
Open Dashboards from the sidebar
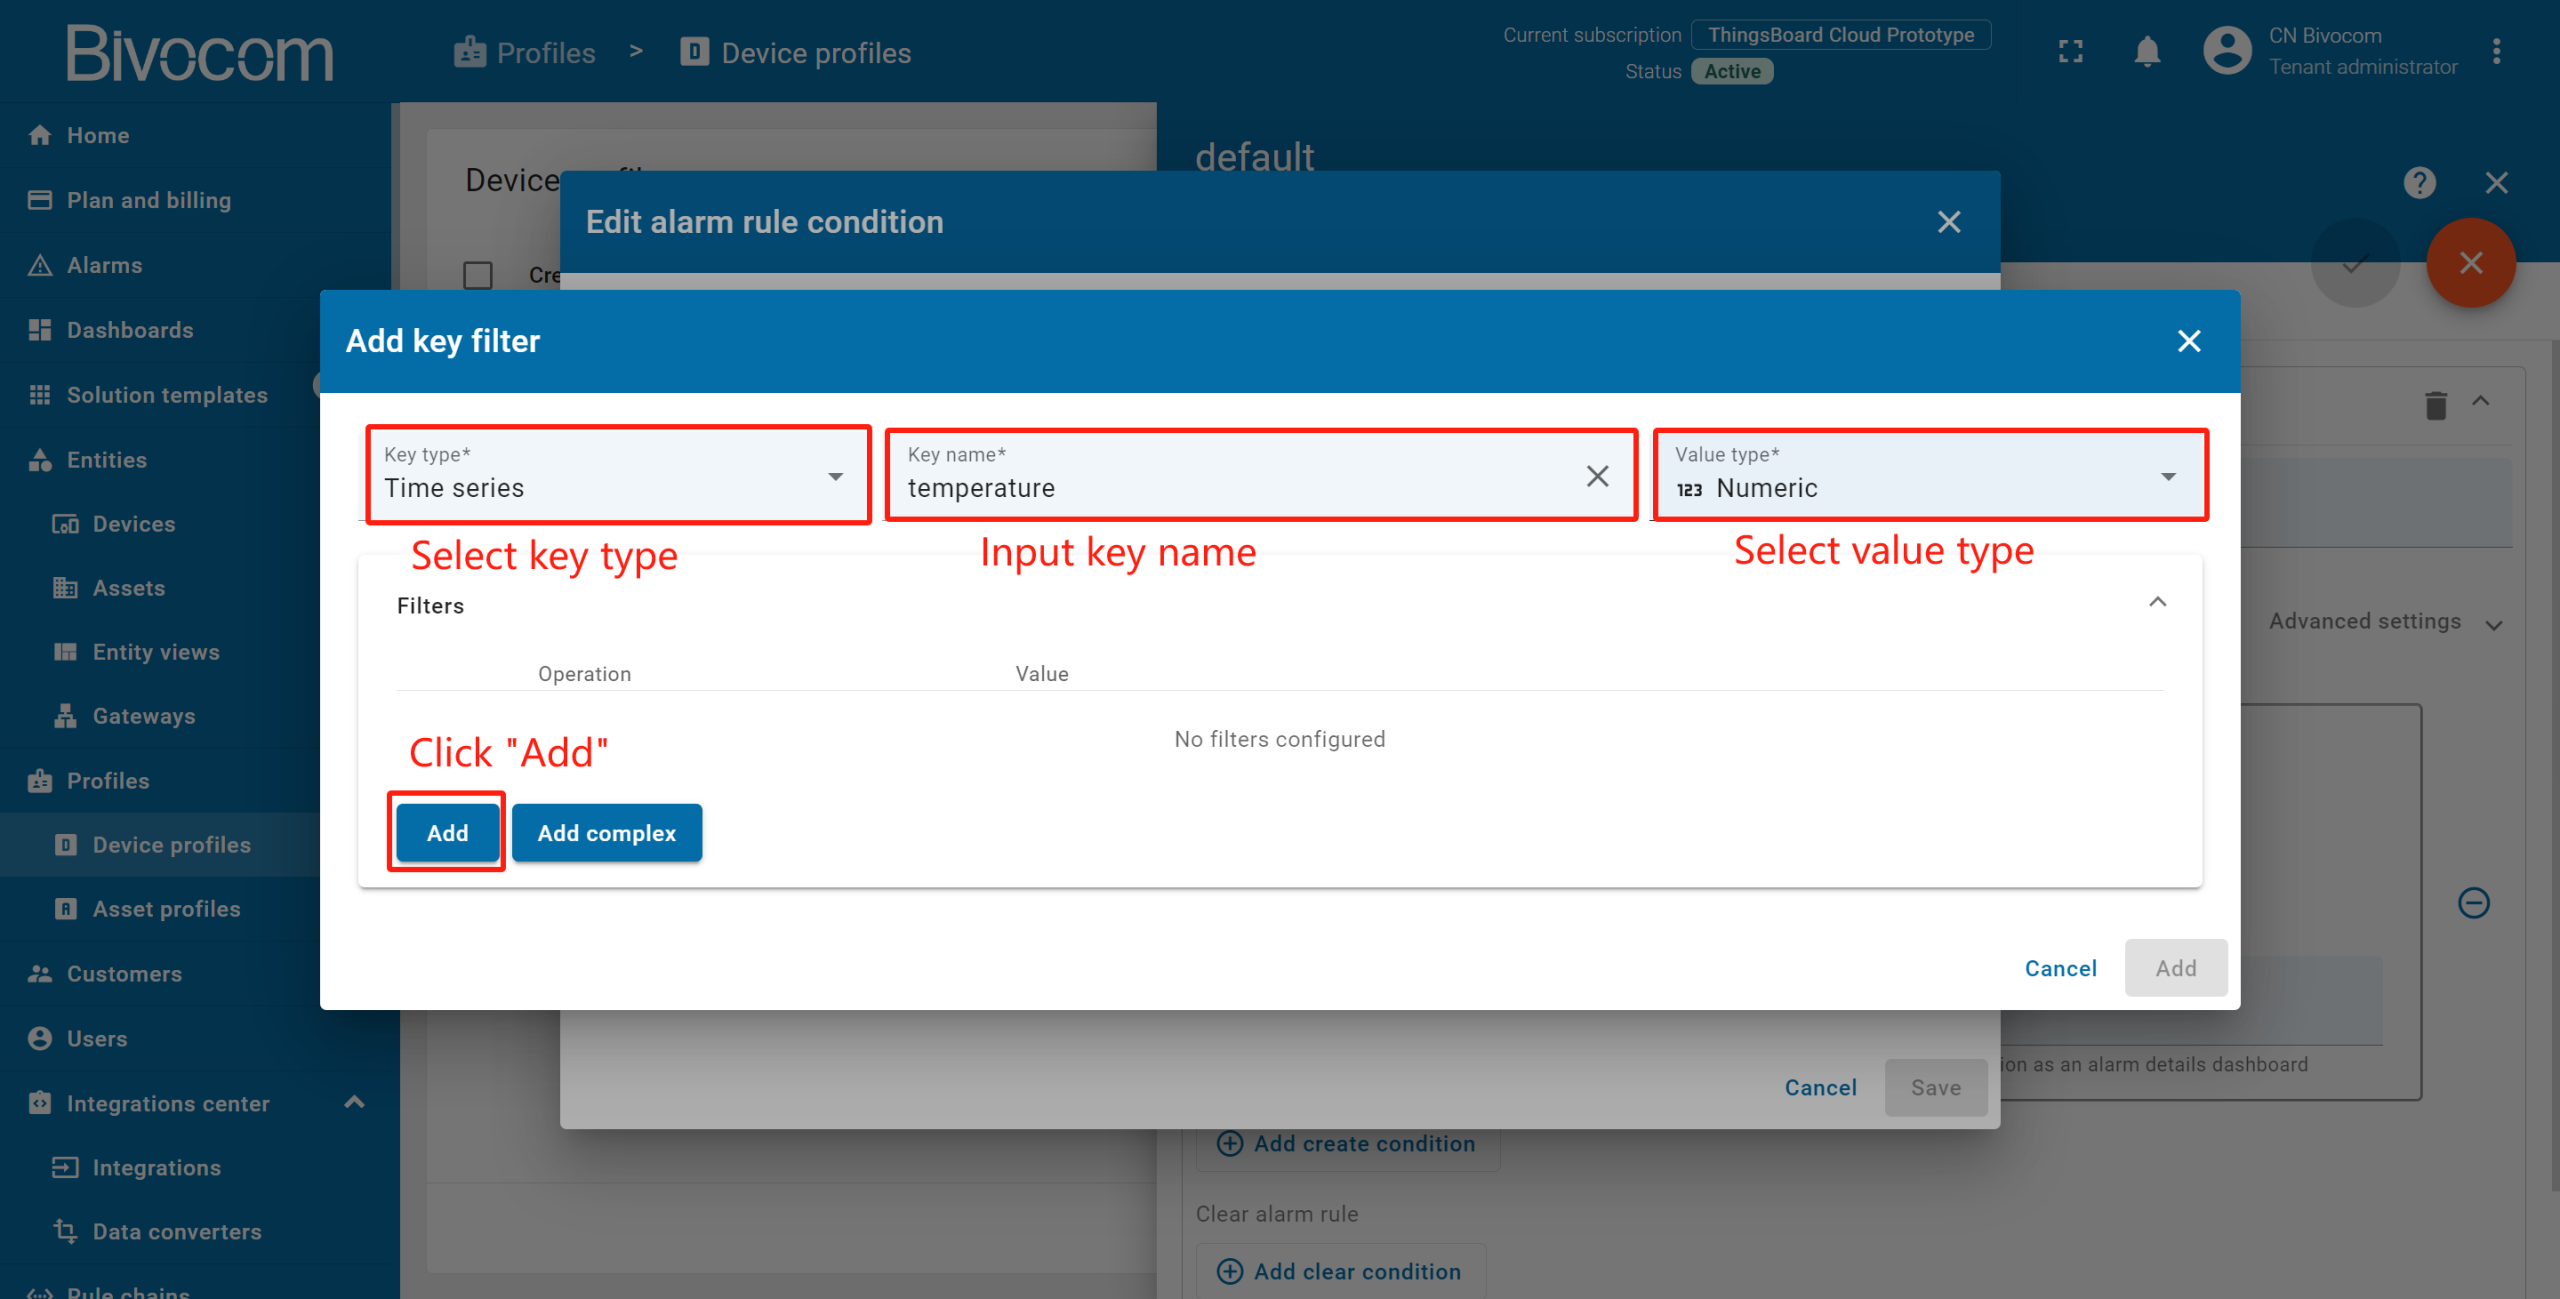pos(130,330)
